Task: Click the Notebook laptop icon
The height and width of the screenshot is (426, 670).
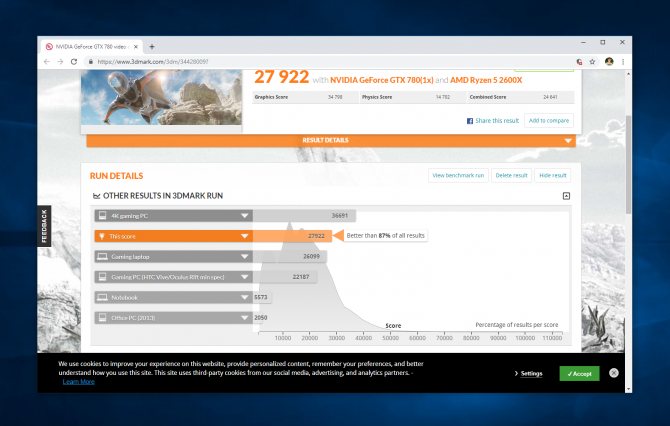Action: coord(103,297)
